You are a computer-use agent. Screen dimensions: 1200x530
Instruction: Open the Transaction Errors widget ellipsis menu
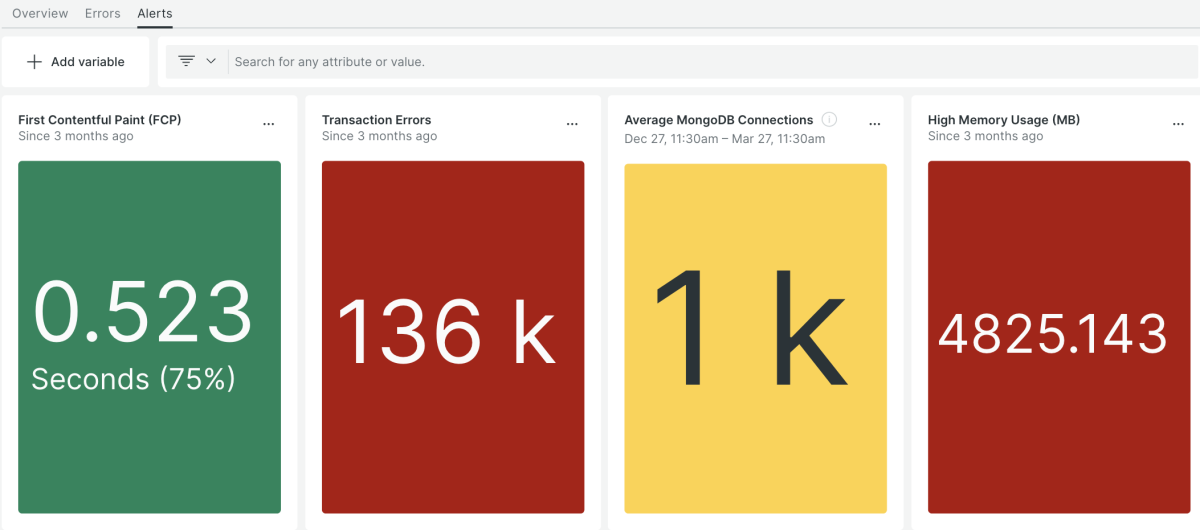click(572, 124)
